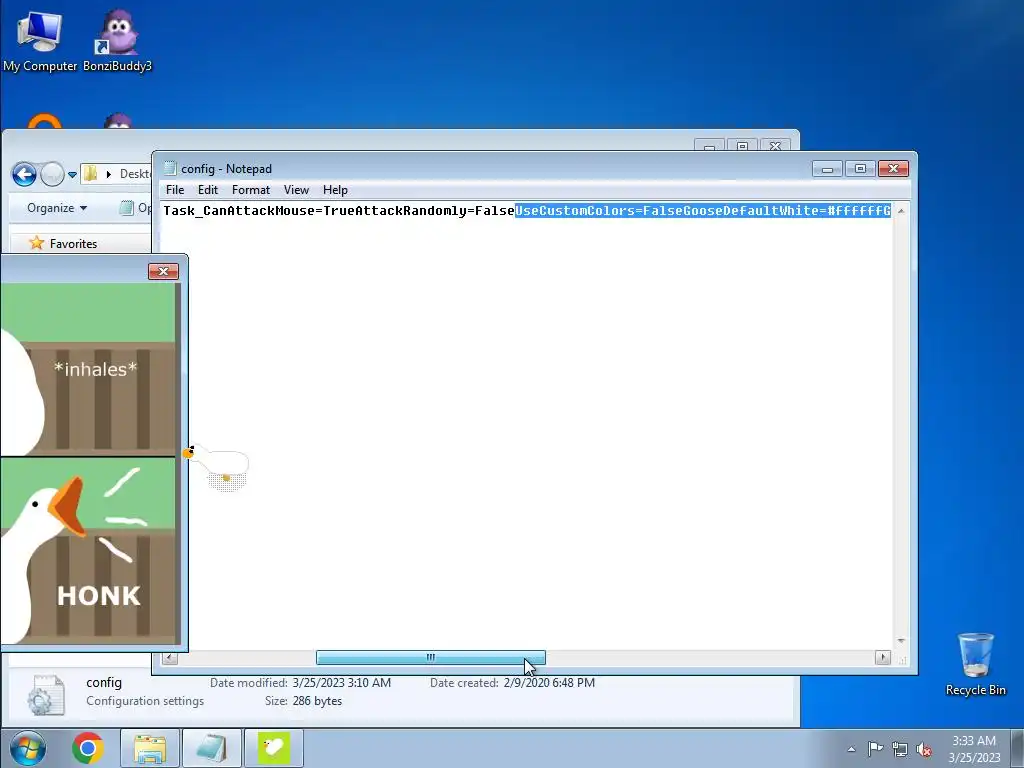Open Explorer recent pages dropdown
The width and height of the screenshot is (1024, 768).
pyautogui.click(x=72, y=174)
